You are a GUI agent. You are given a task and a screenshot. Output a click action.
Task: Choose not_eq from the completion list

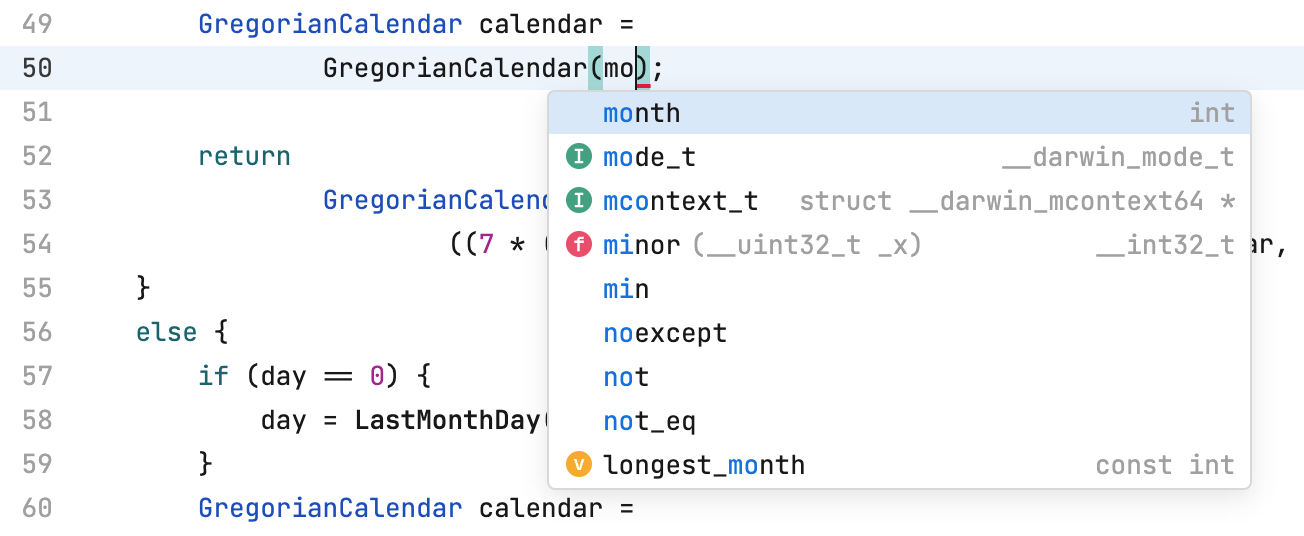649,421
